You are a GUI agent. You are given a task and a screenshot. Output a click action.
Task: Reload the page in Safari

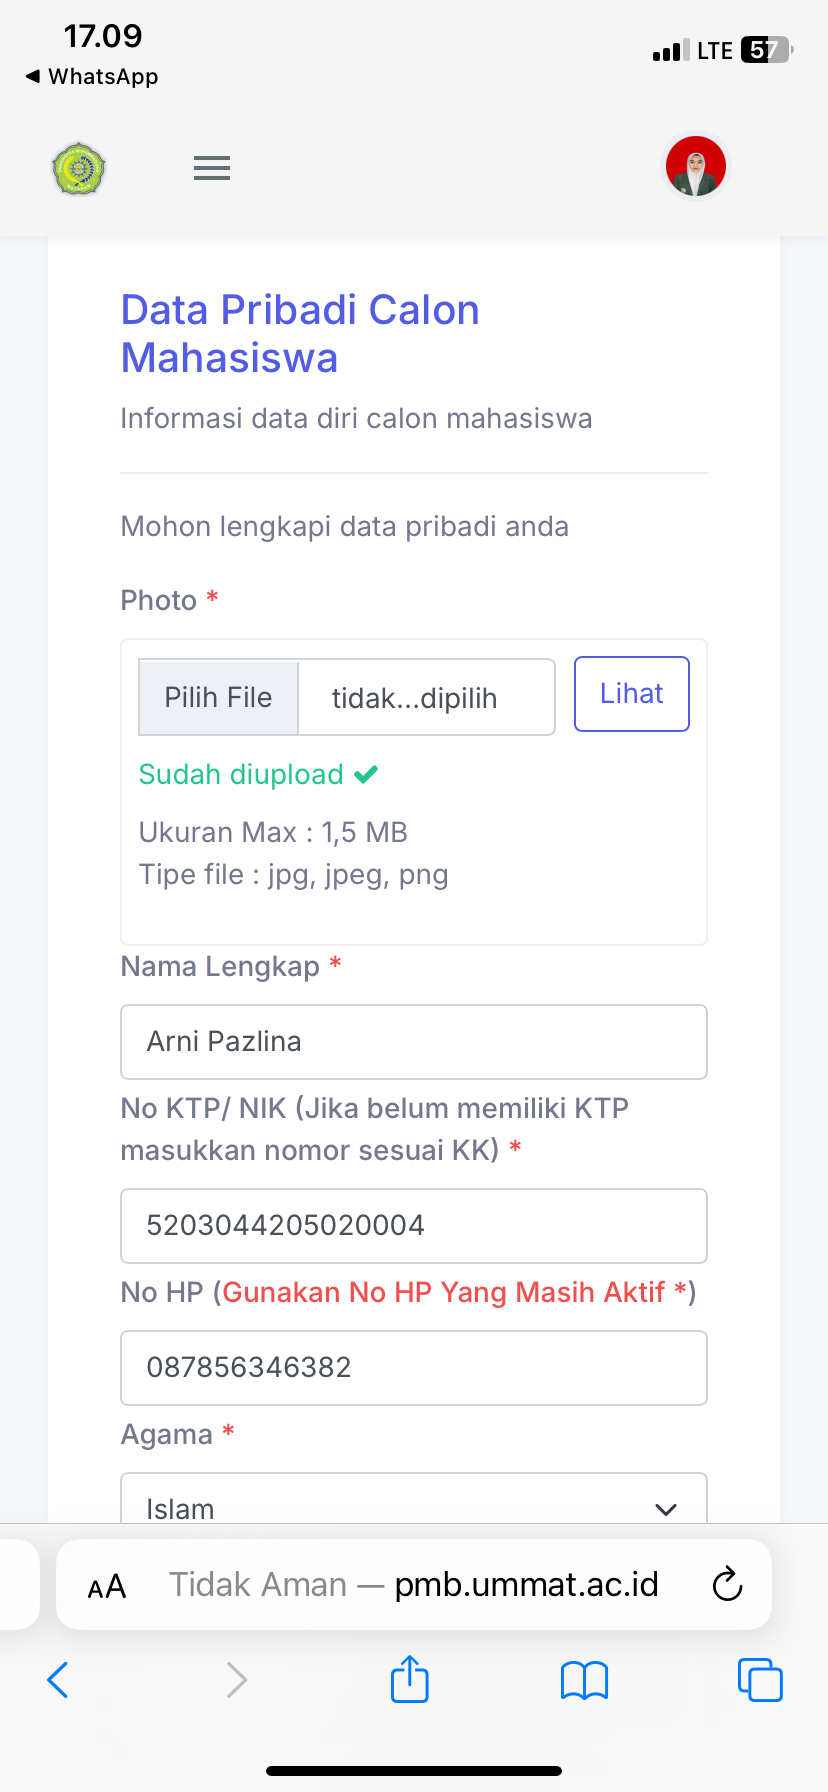[727, 1584]
